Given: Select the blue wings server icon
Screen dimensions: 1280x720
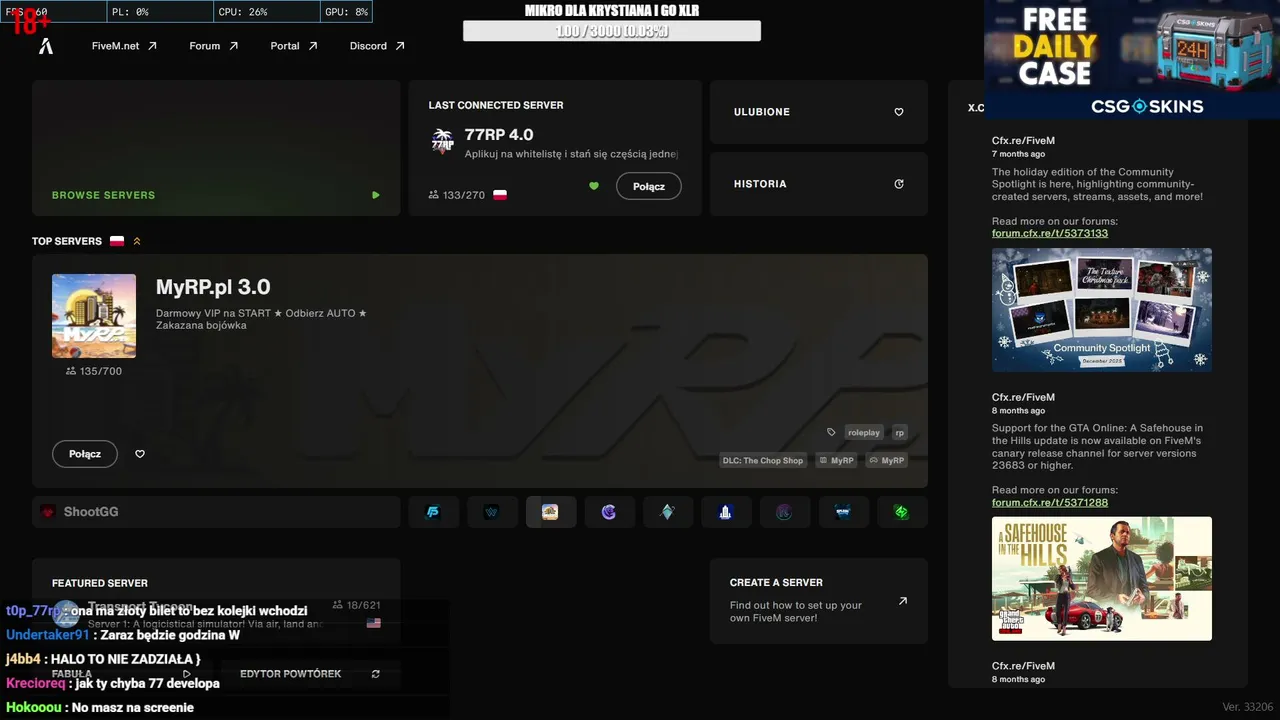Looking at the screenshot, I should click(x=843, y=512).
